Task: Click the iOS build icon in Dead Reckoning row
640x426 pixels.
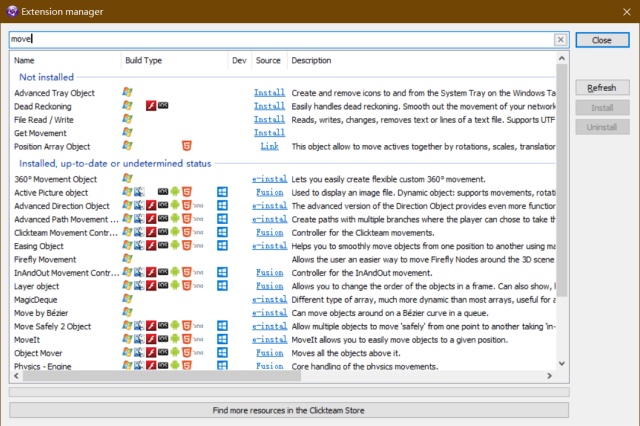Action: tap(163, 106)
